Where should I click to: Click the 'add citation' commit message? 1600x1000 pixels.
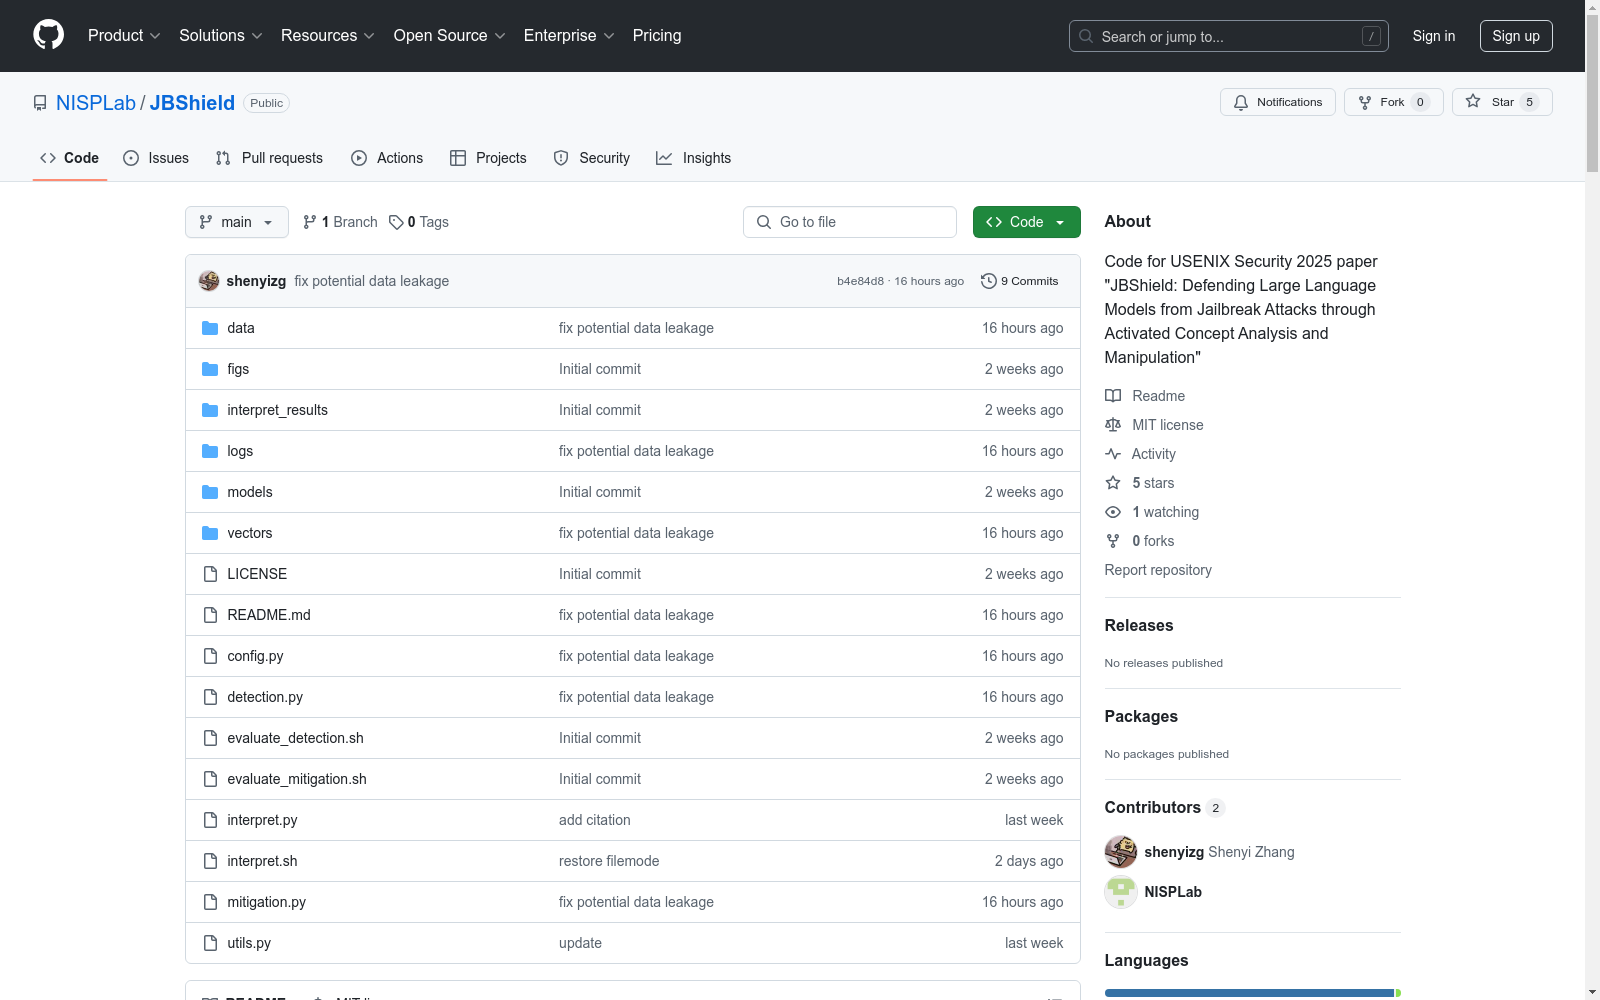point(595,820)
